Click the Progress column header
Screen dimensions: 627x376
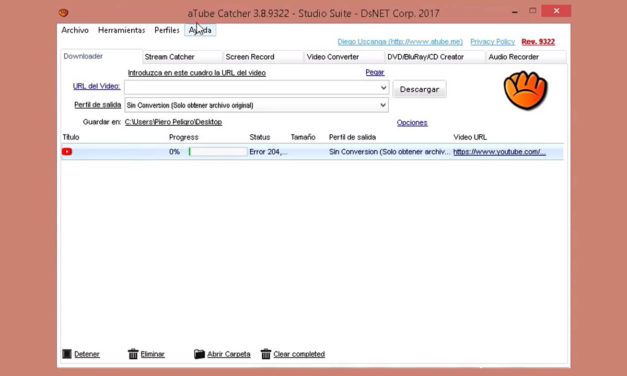click(x=184, y=137)
